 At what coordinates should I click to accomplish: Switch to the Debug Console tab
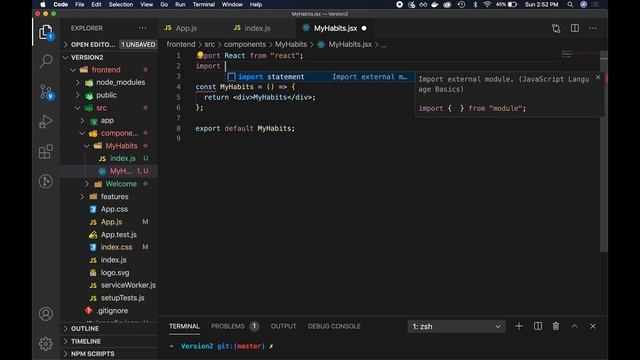click(x=334, y=326)
